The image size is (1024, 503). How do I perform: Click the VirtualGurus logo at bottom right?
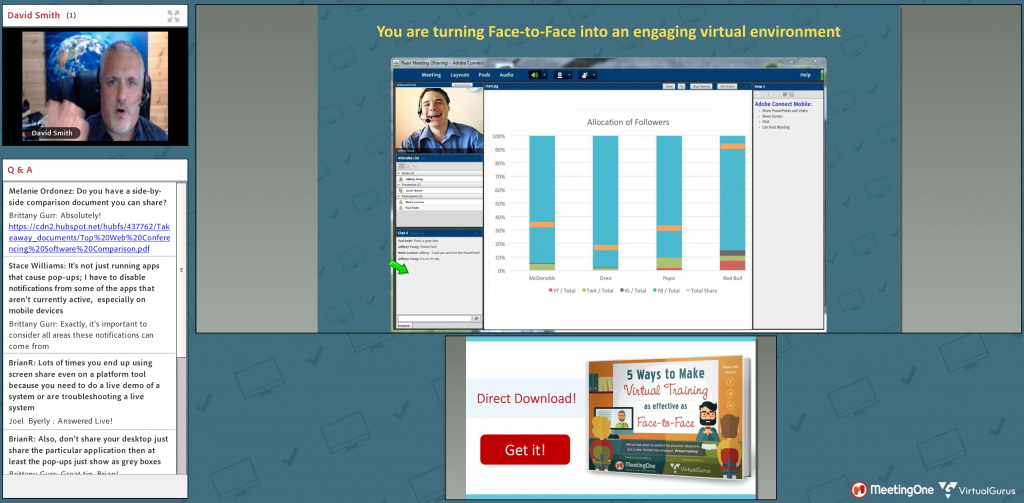pos(977,489)
